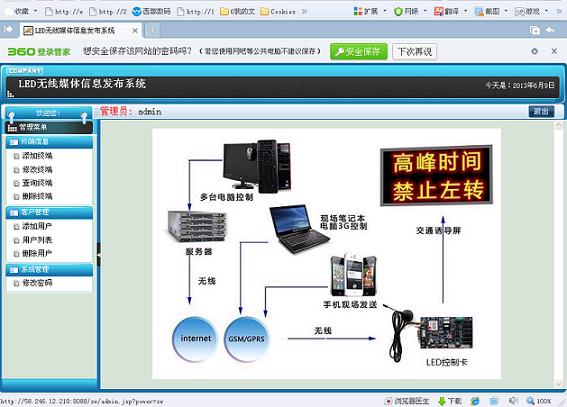Click the 管理菜单 header
The width and height of the screenshot is (567, 407).
coord(49,127)
